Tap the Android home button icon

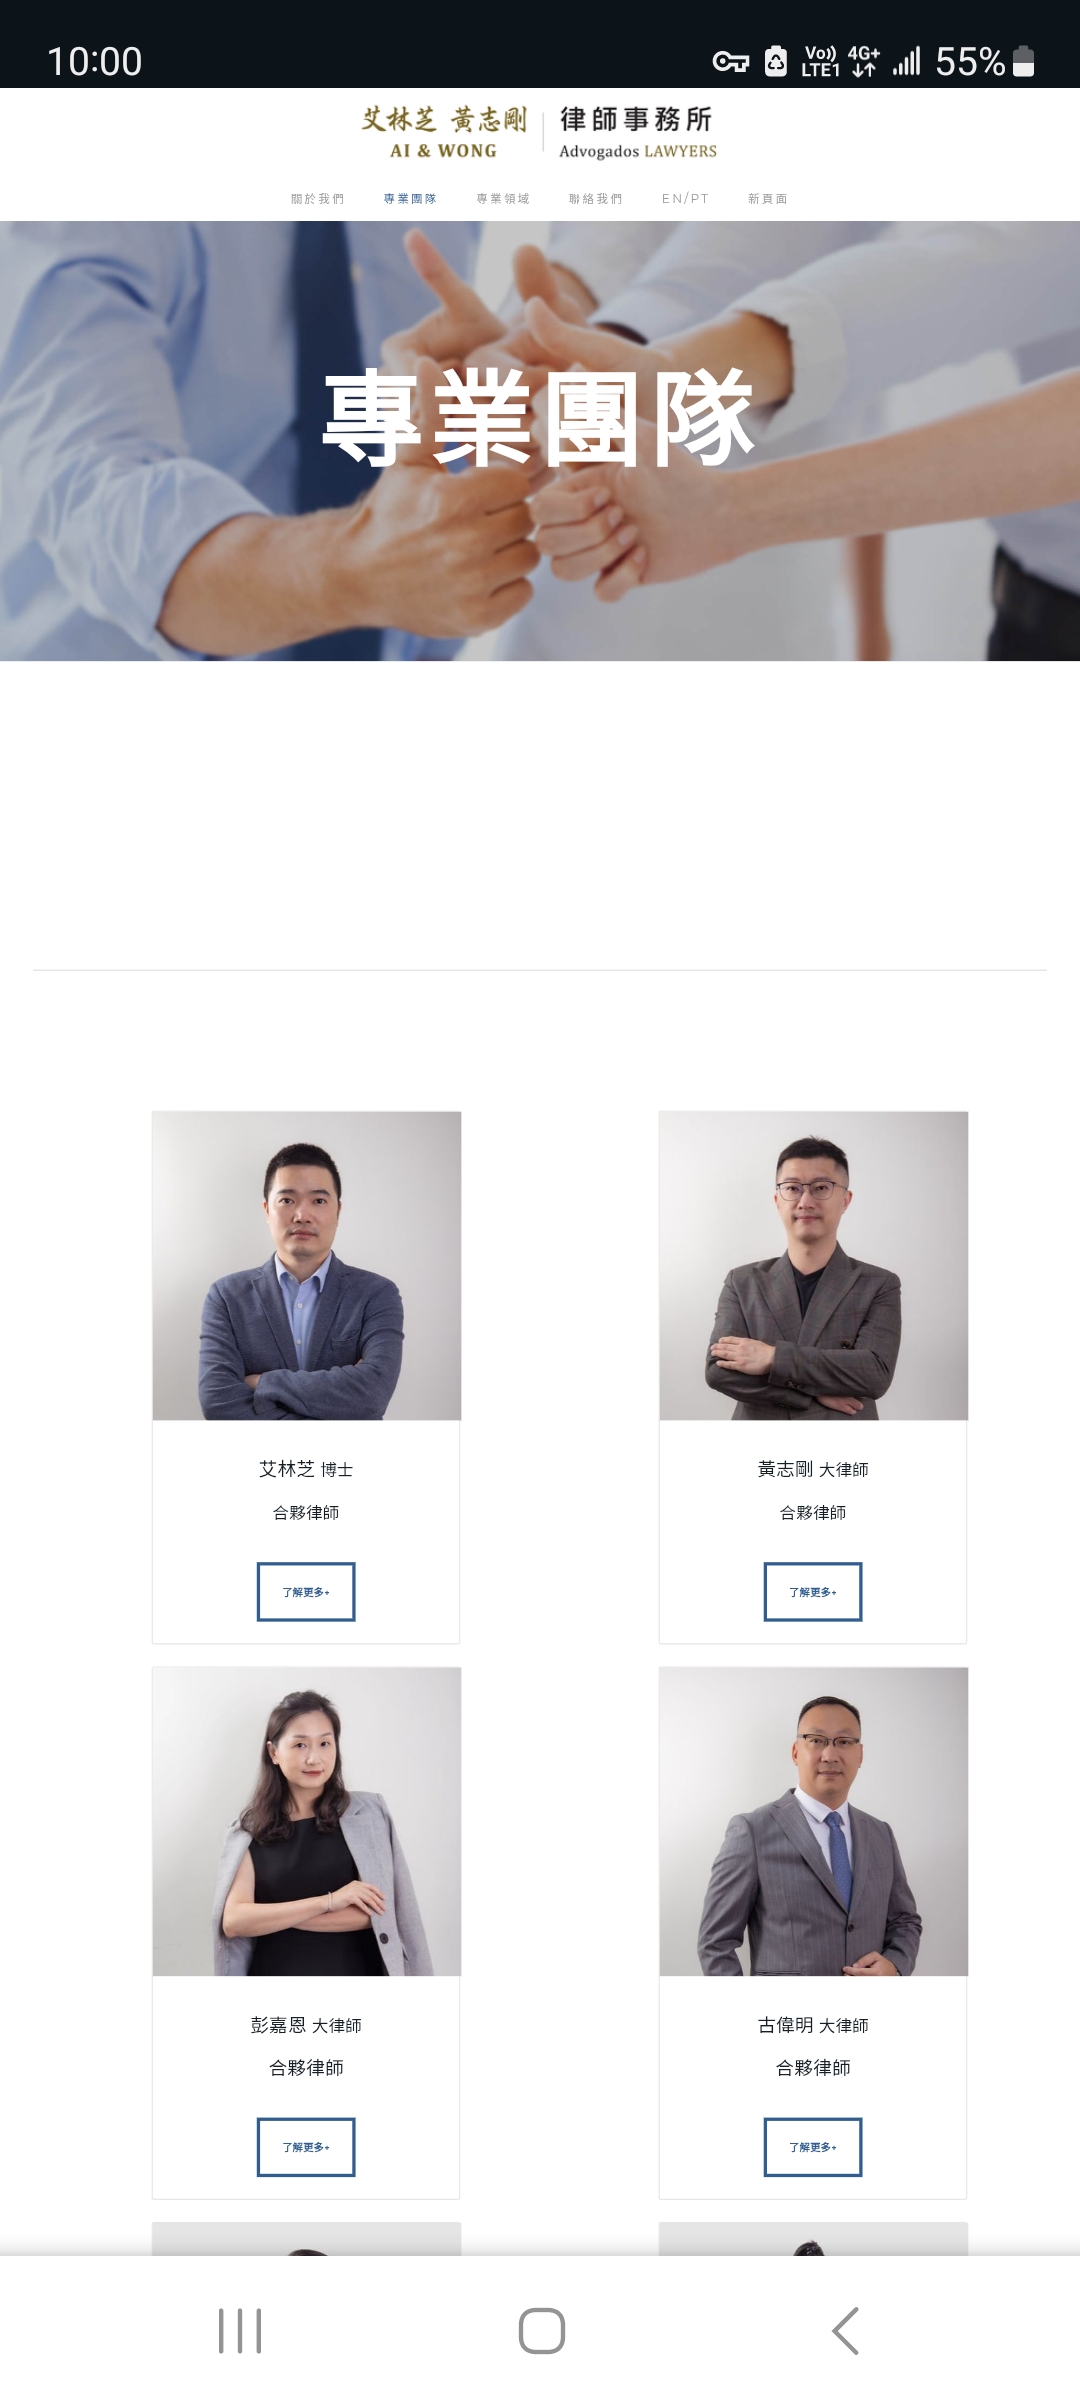[541, 2331]
